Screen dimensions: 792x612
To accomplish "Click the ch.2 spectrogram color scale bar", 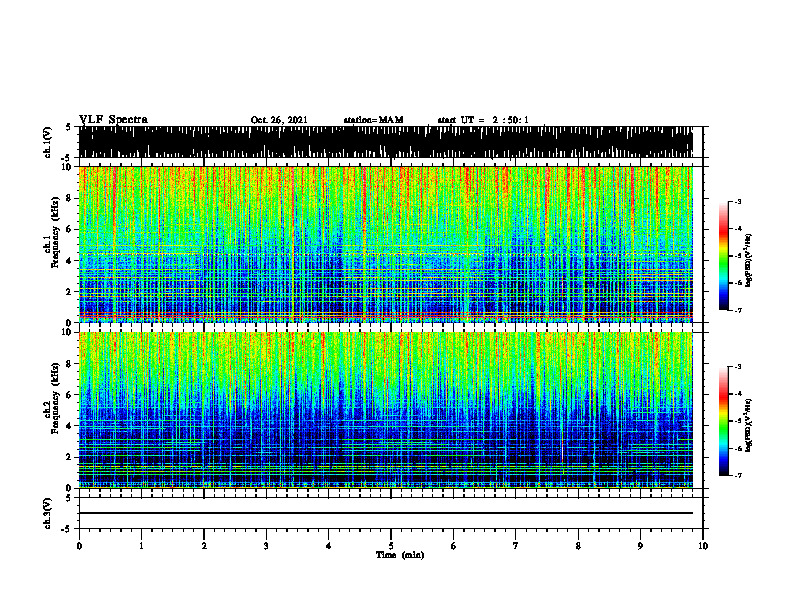I will coord(724,421).
